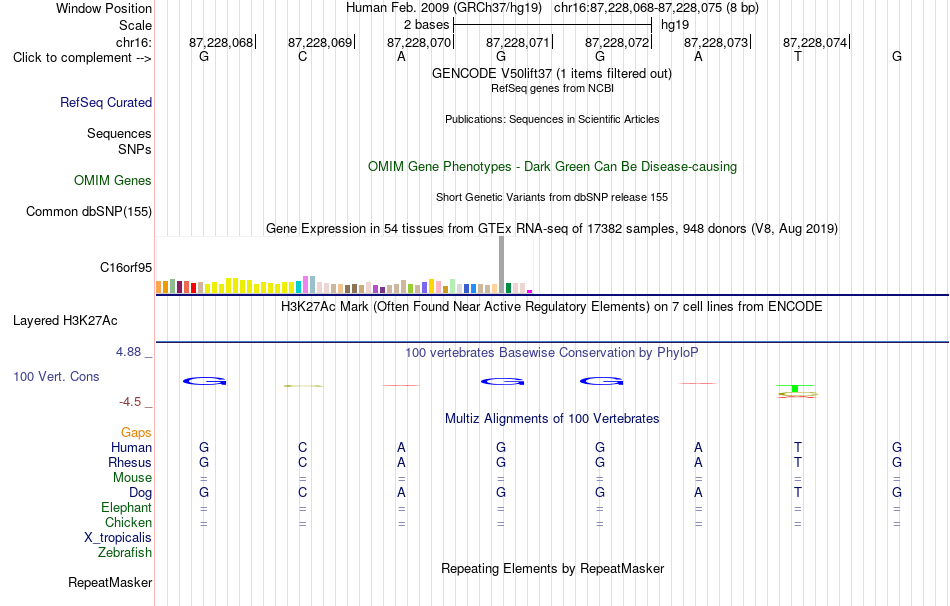Click the 87,228,071 position label
The height and width of the screenshot is (606, 950).
coord(518,42)
